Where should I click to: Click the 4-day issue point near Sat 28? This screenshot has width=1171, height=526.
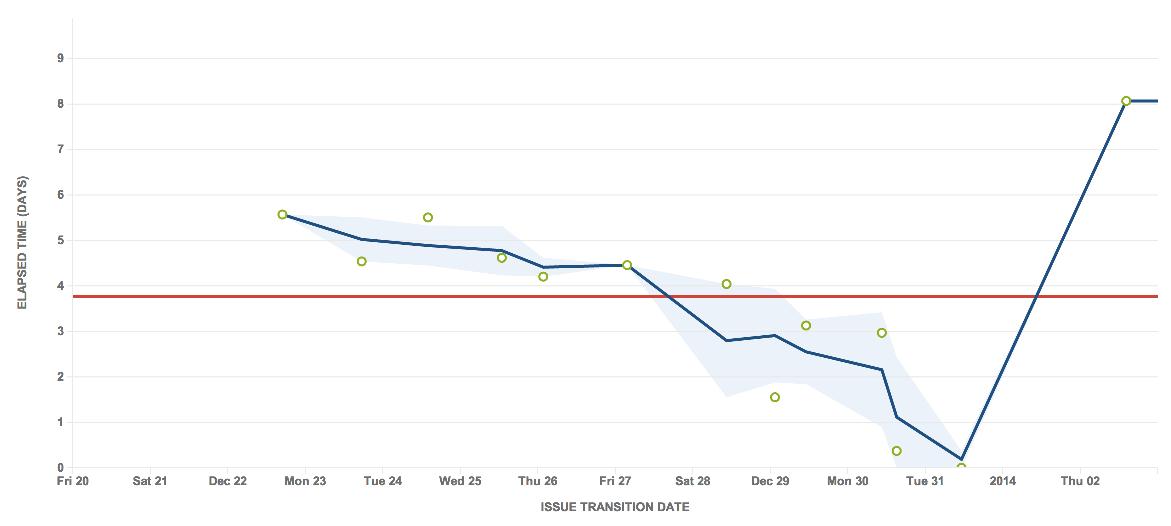(727, 284)
